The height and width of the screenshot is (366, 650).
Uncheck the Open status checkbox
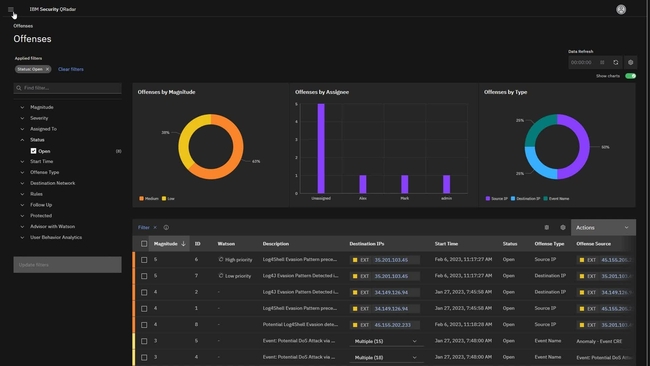34,151
